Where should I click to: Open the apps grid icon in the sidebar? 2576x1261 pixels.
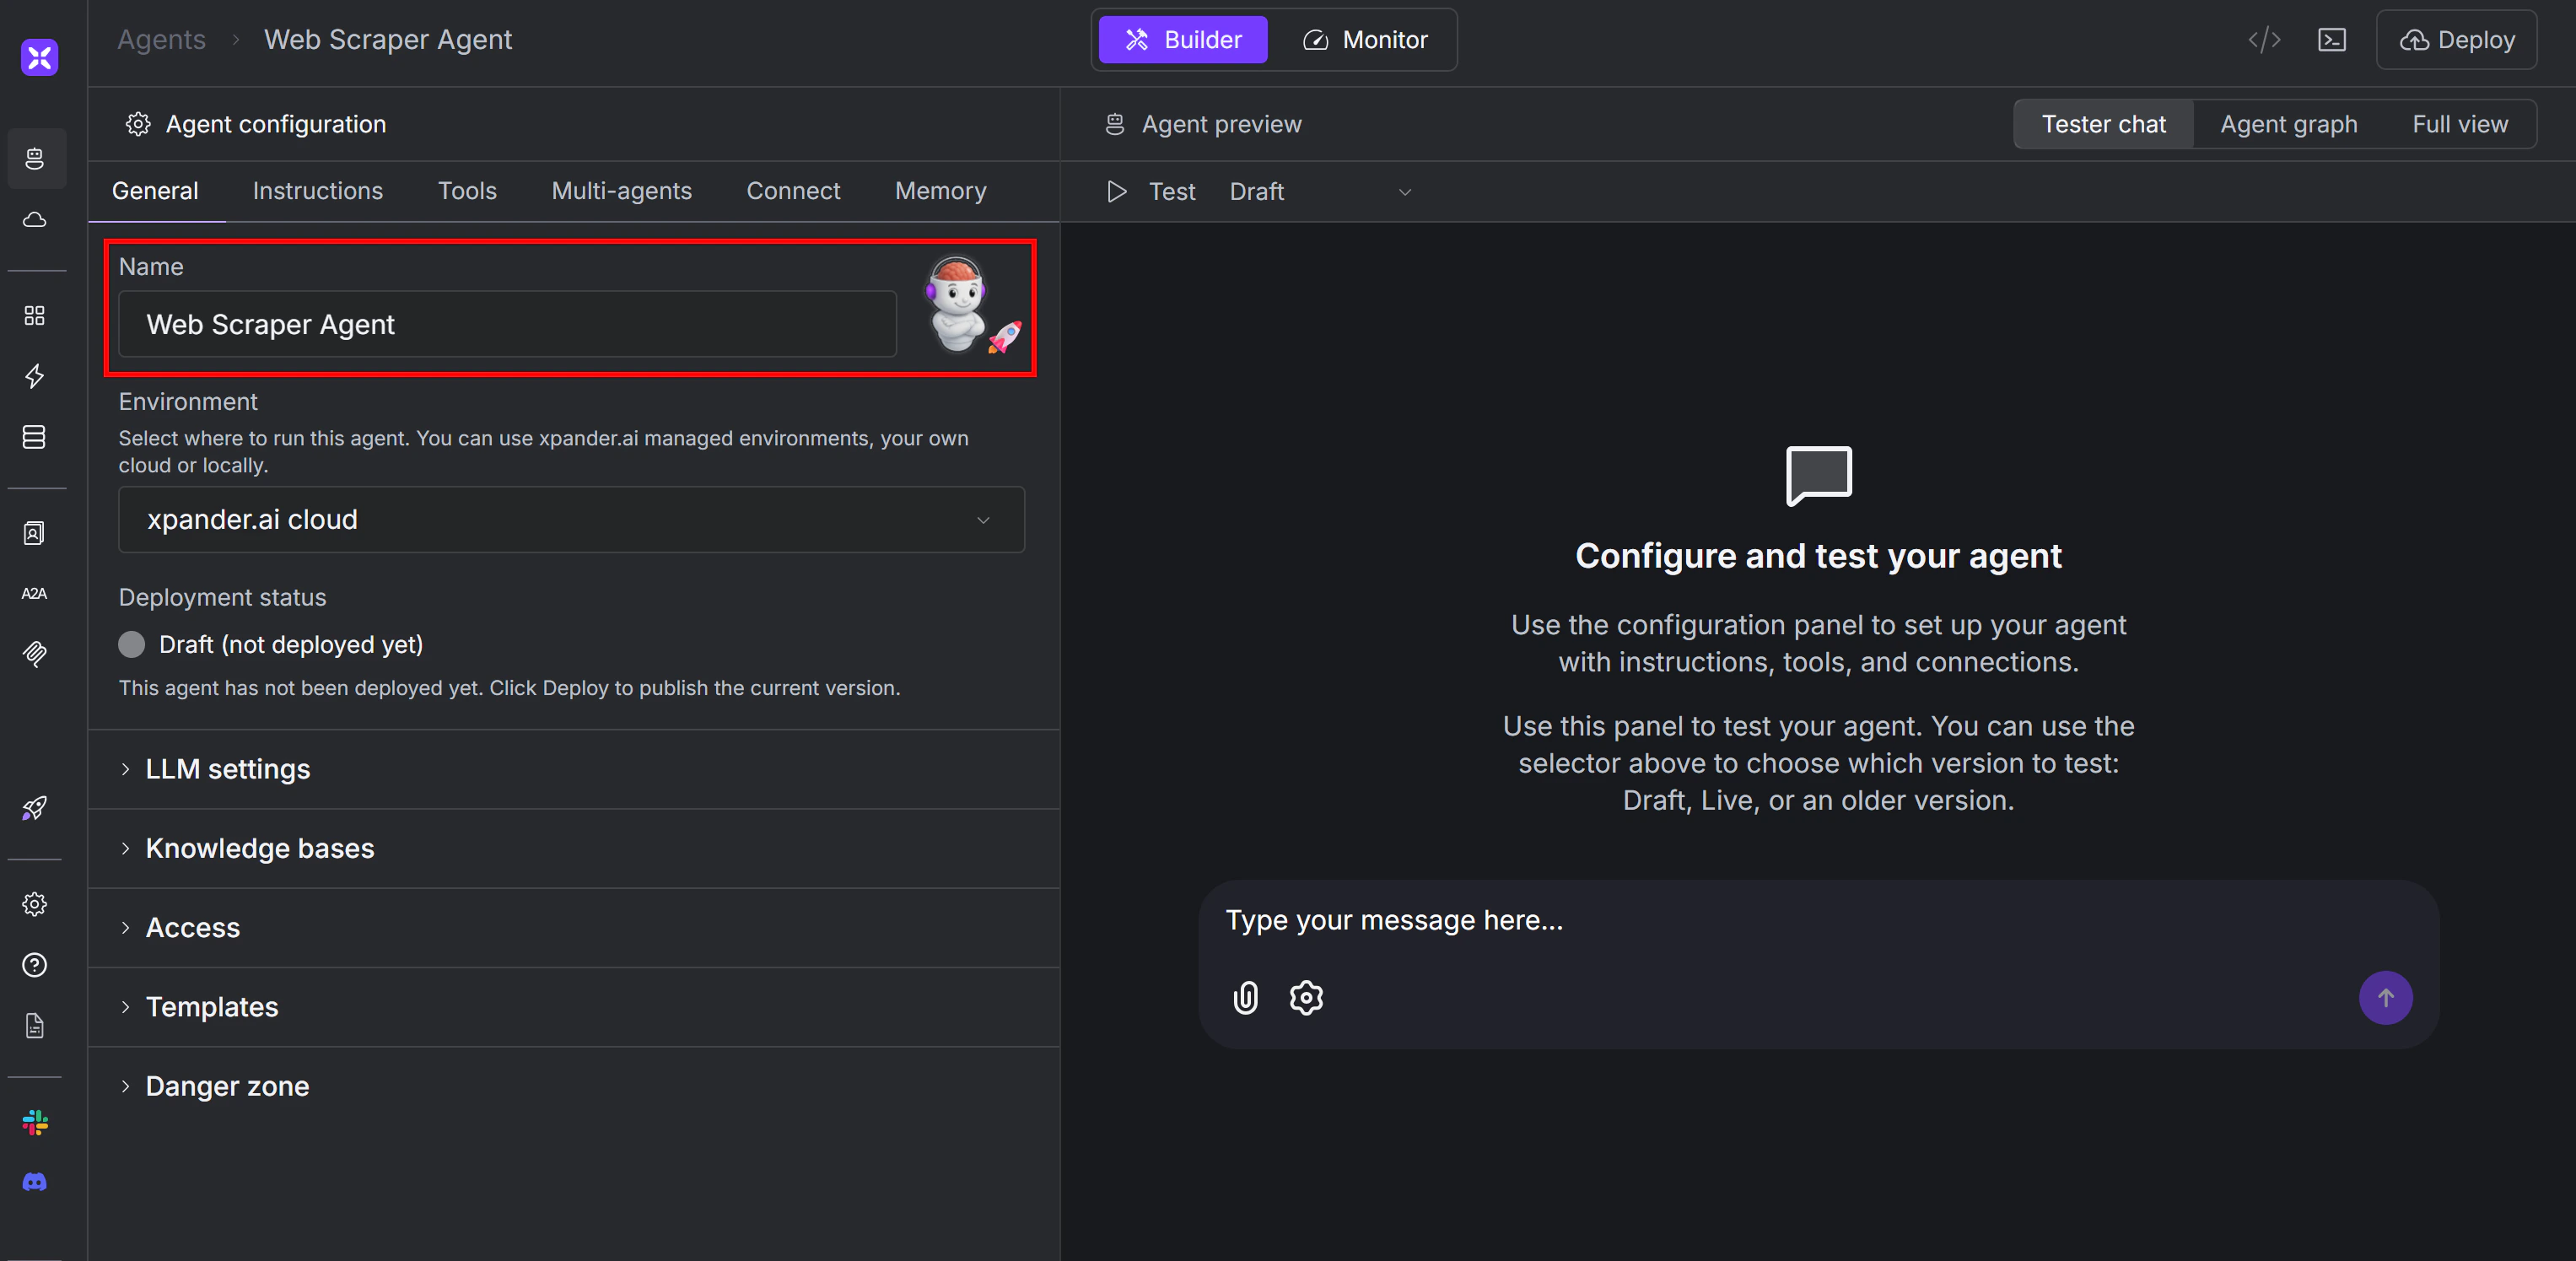36,315
